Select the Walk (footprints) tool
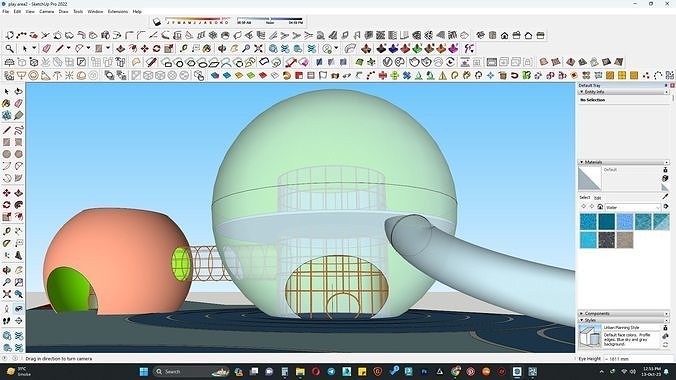Viewport: 676px width, 380px height. (6, 321)
